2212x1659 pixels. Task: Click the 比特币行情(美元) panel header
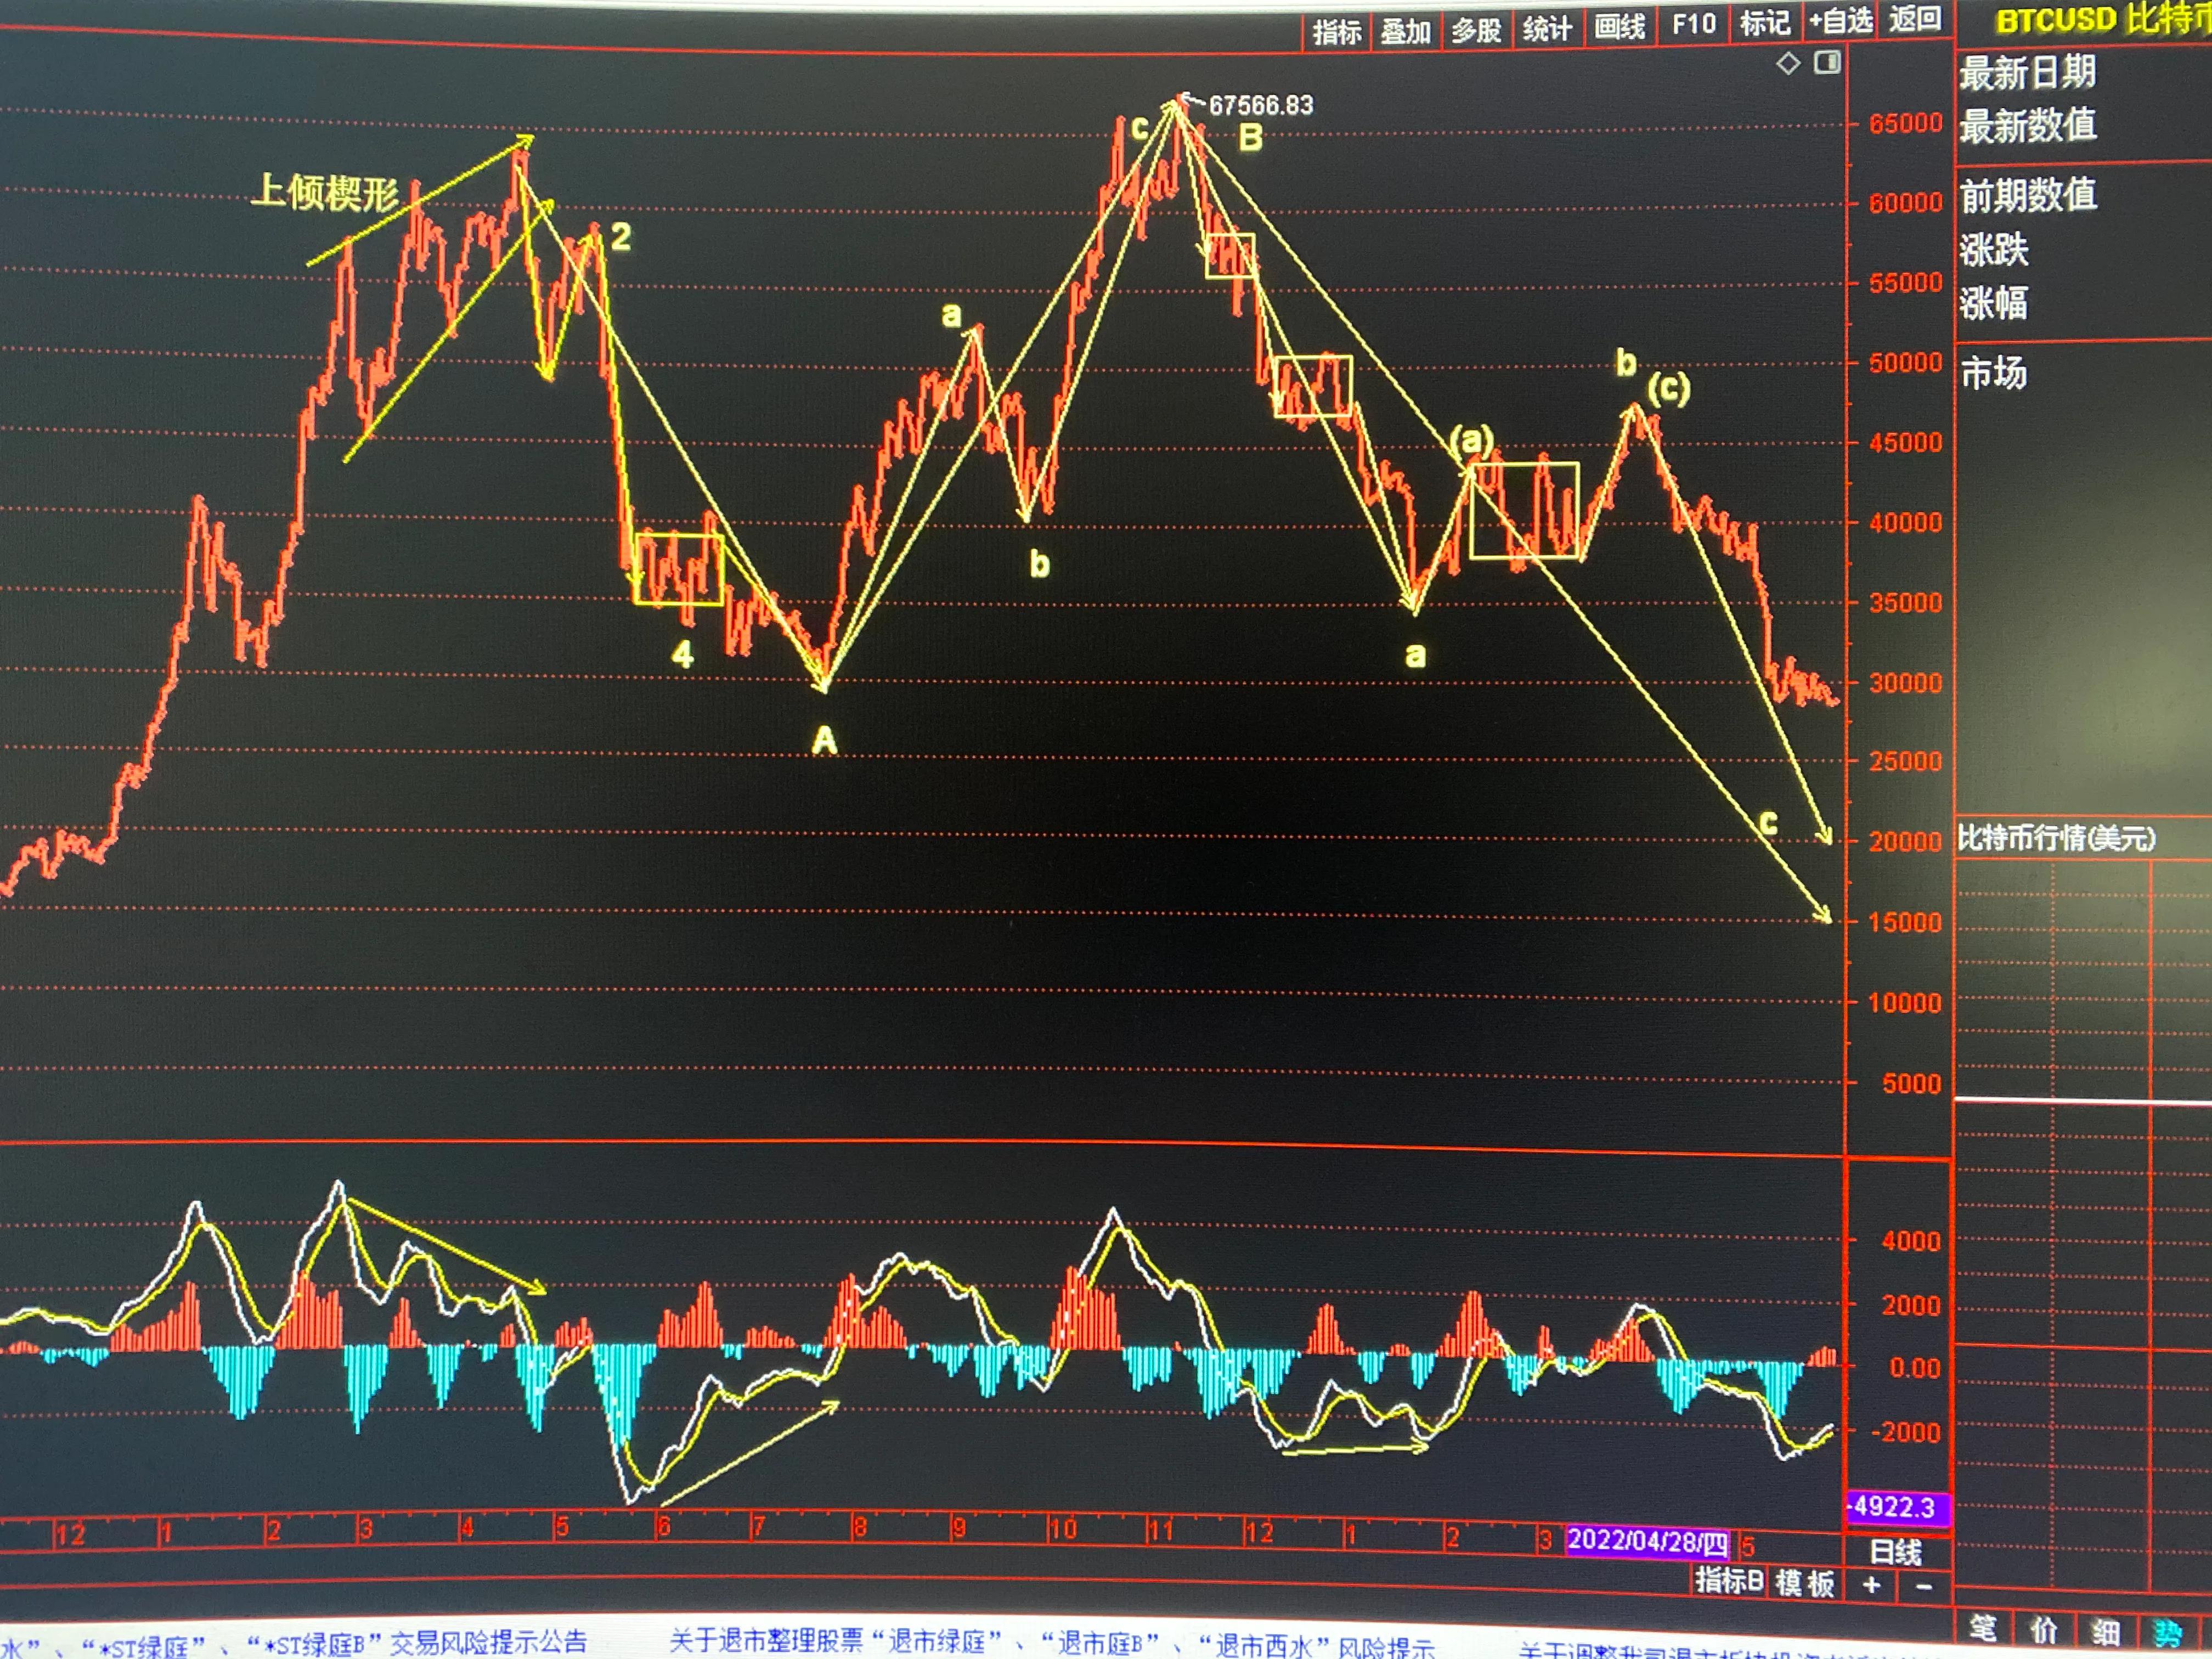pyautogui.click(x=2056, y=838)
